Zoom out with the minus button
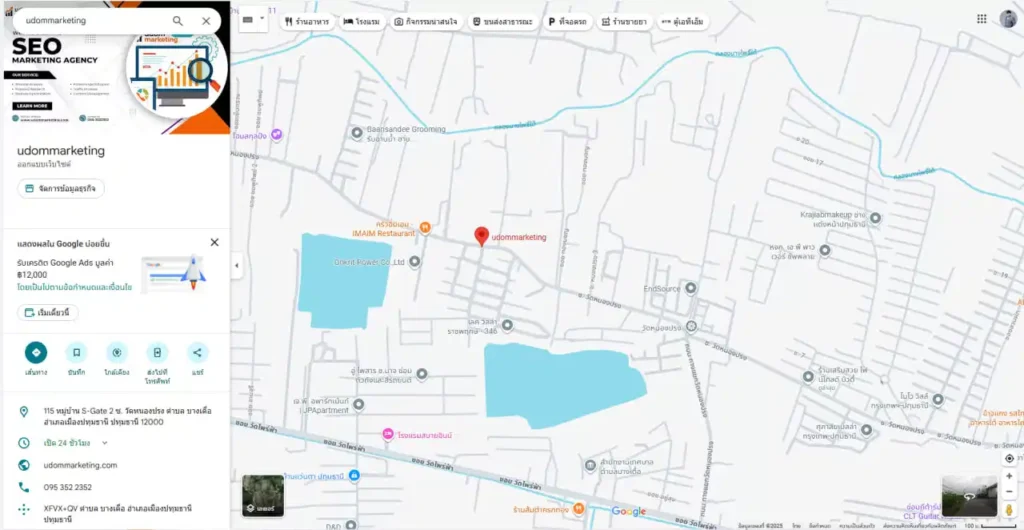 1010,491
